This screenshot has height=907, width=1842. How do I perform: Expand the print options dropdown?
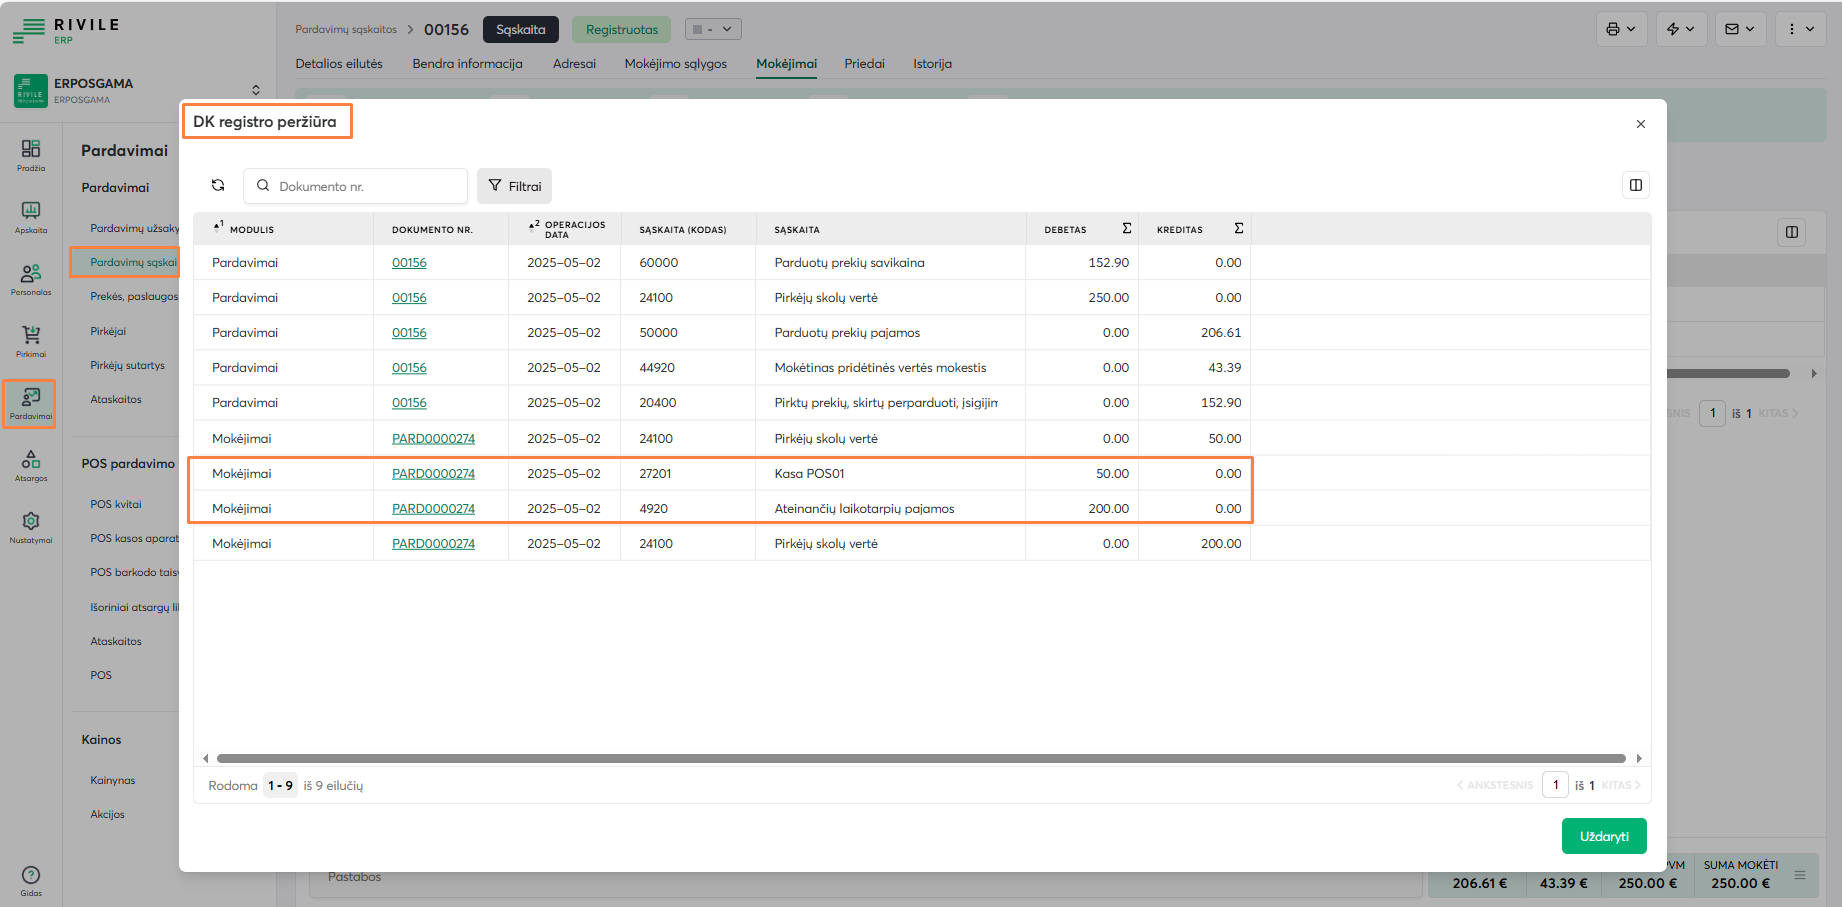(x=1620, y=29)
